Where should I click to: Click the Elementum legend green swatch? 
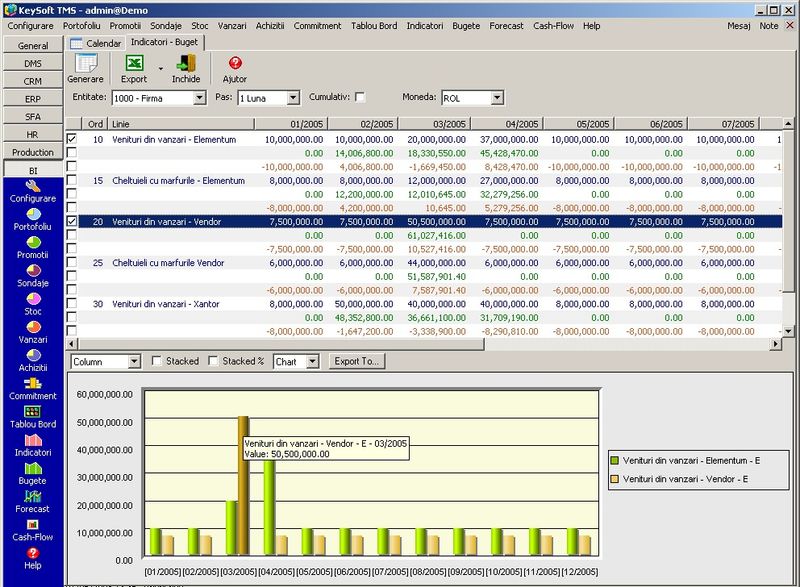click(615, 461)
